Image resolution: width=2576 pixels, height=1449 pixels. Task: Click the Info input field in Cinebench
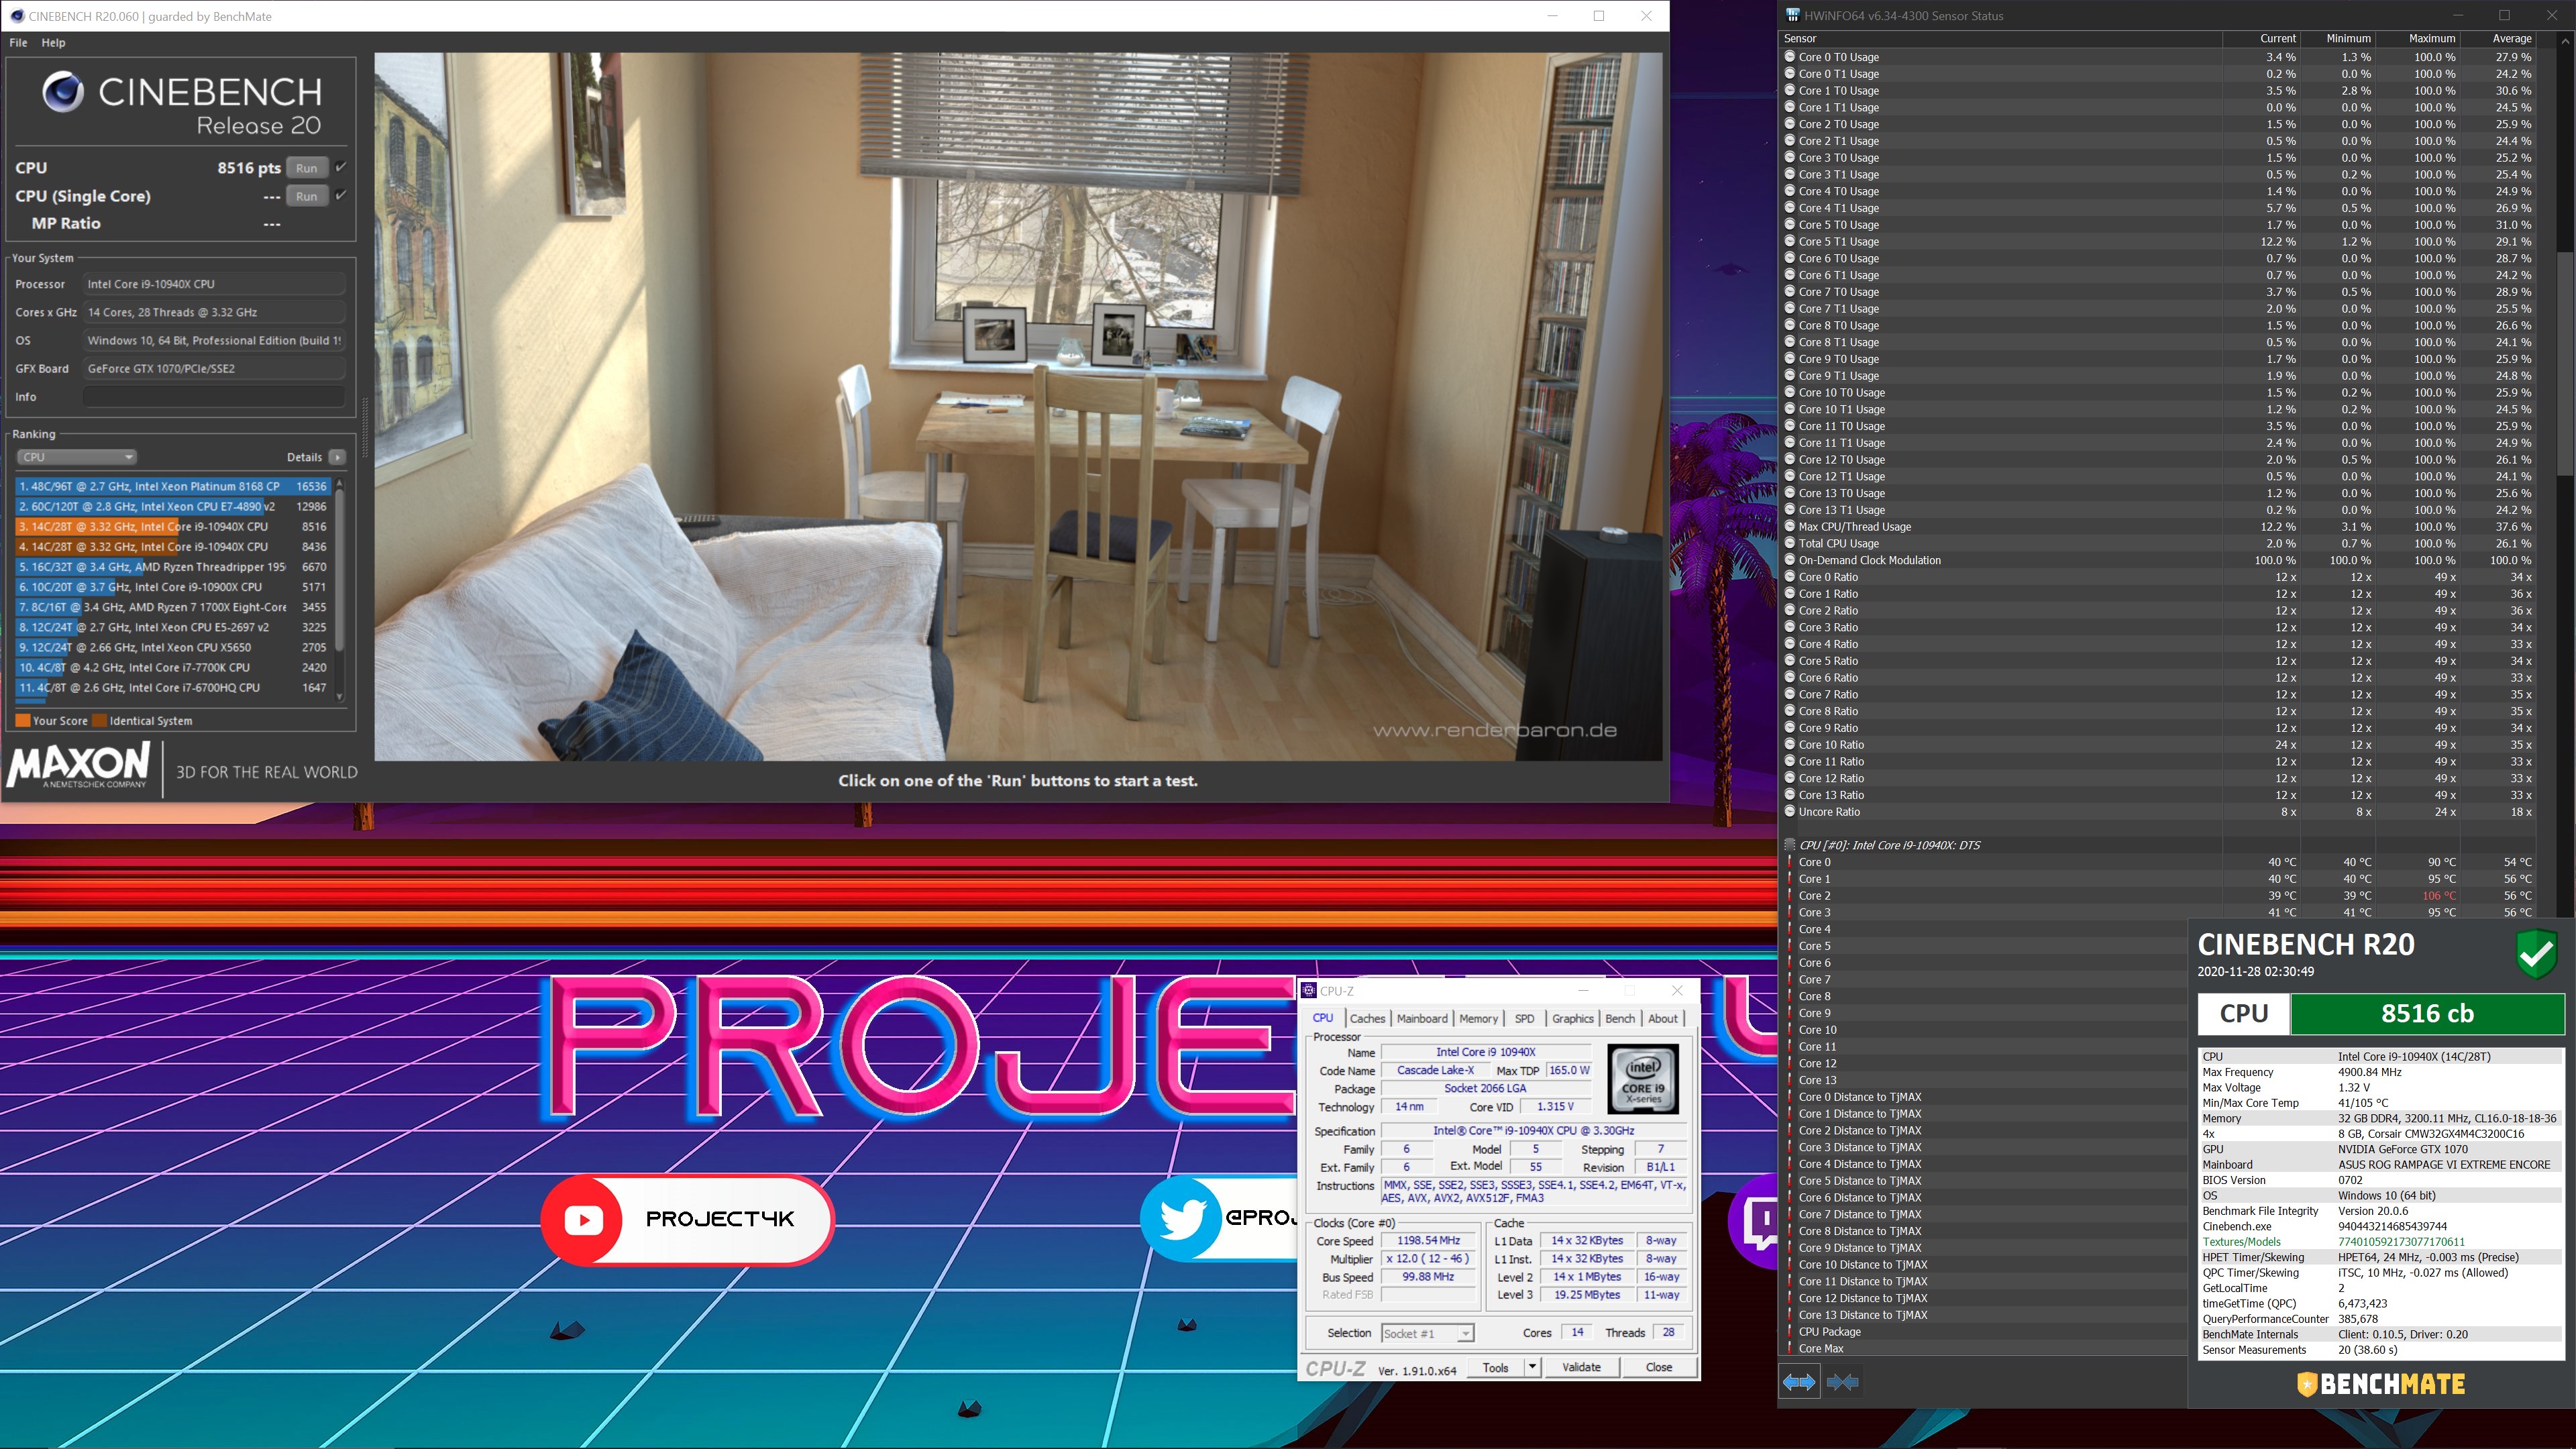[x=214, y=396]
